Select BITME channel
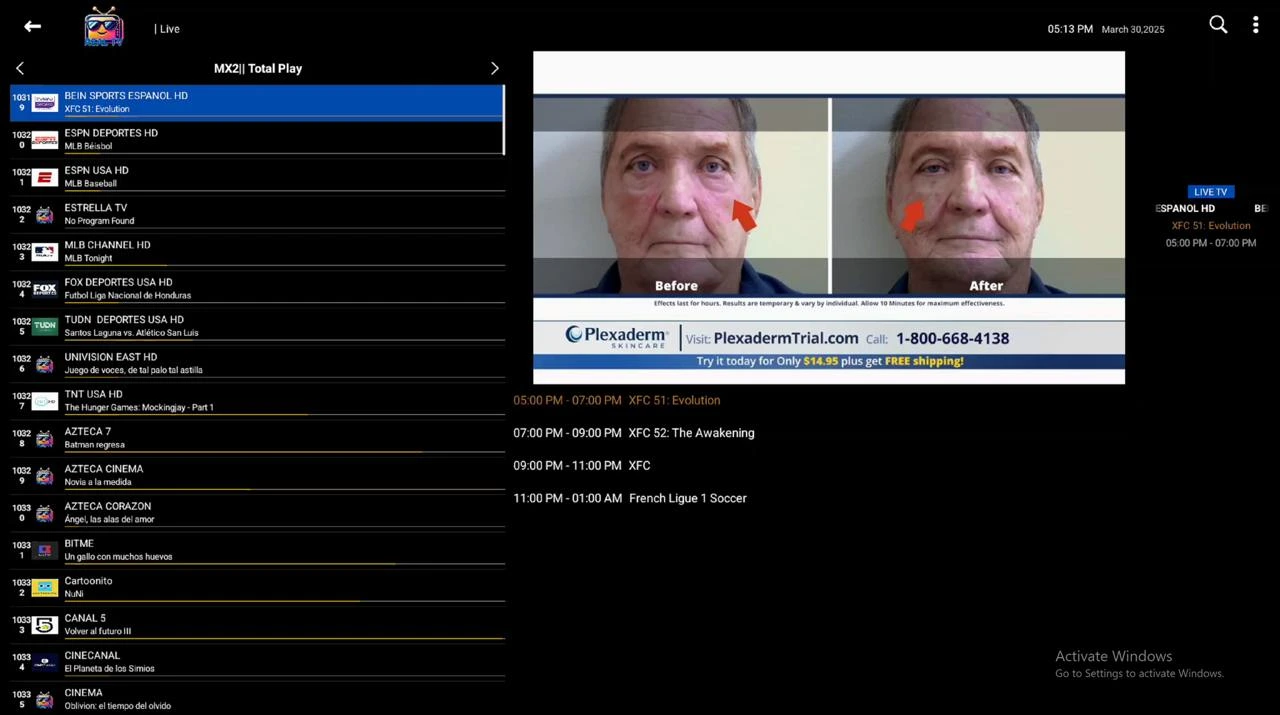 coord(257,550)
